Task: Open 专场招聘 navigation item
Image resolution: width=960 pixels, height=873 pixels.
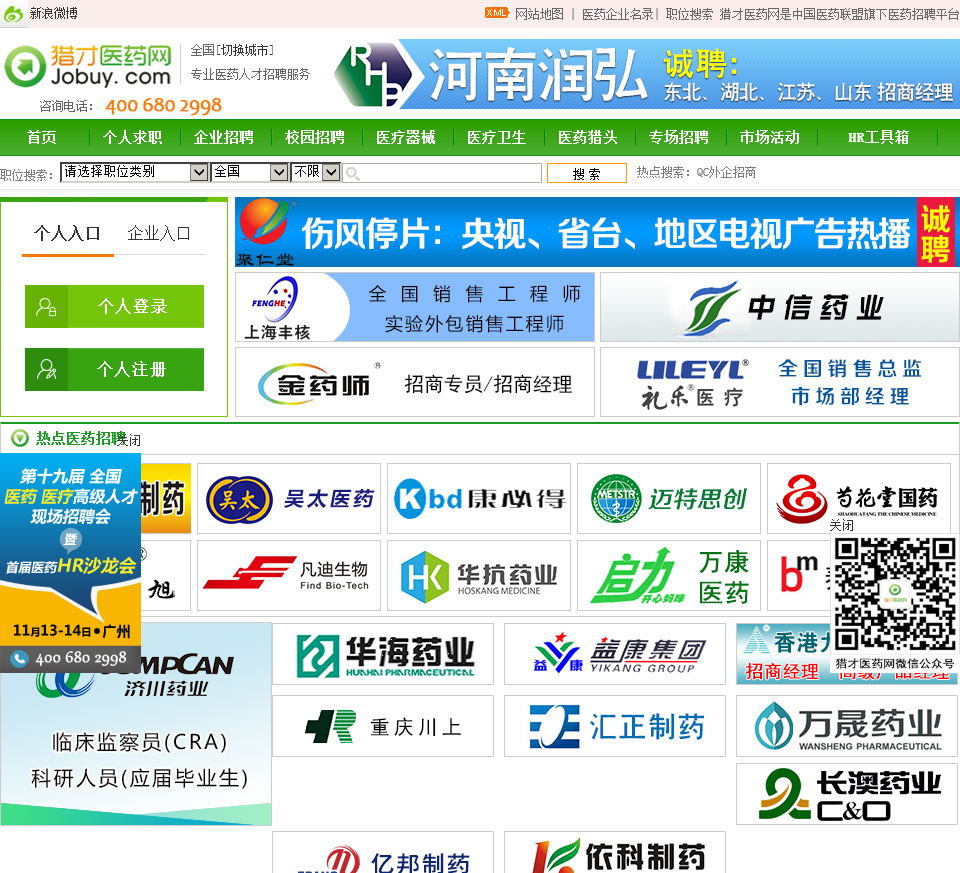Action: 678,137
